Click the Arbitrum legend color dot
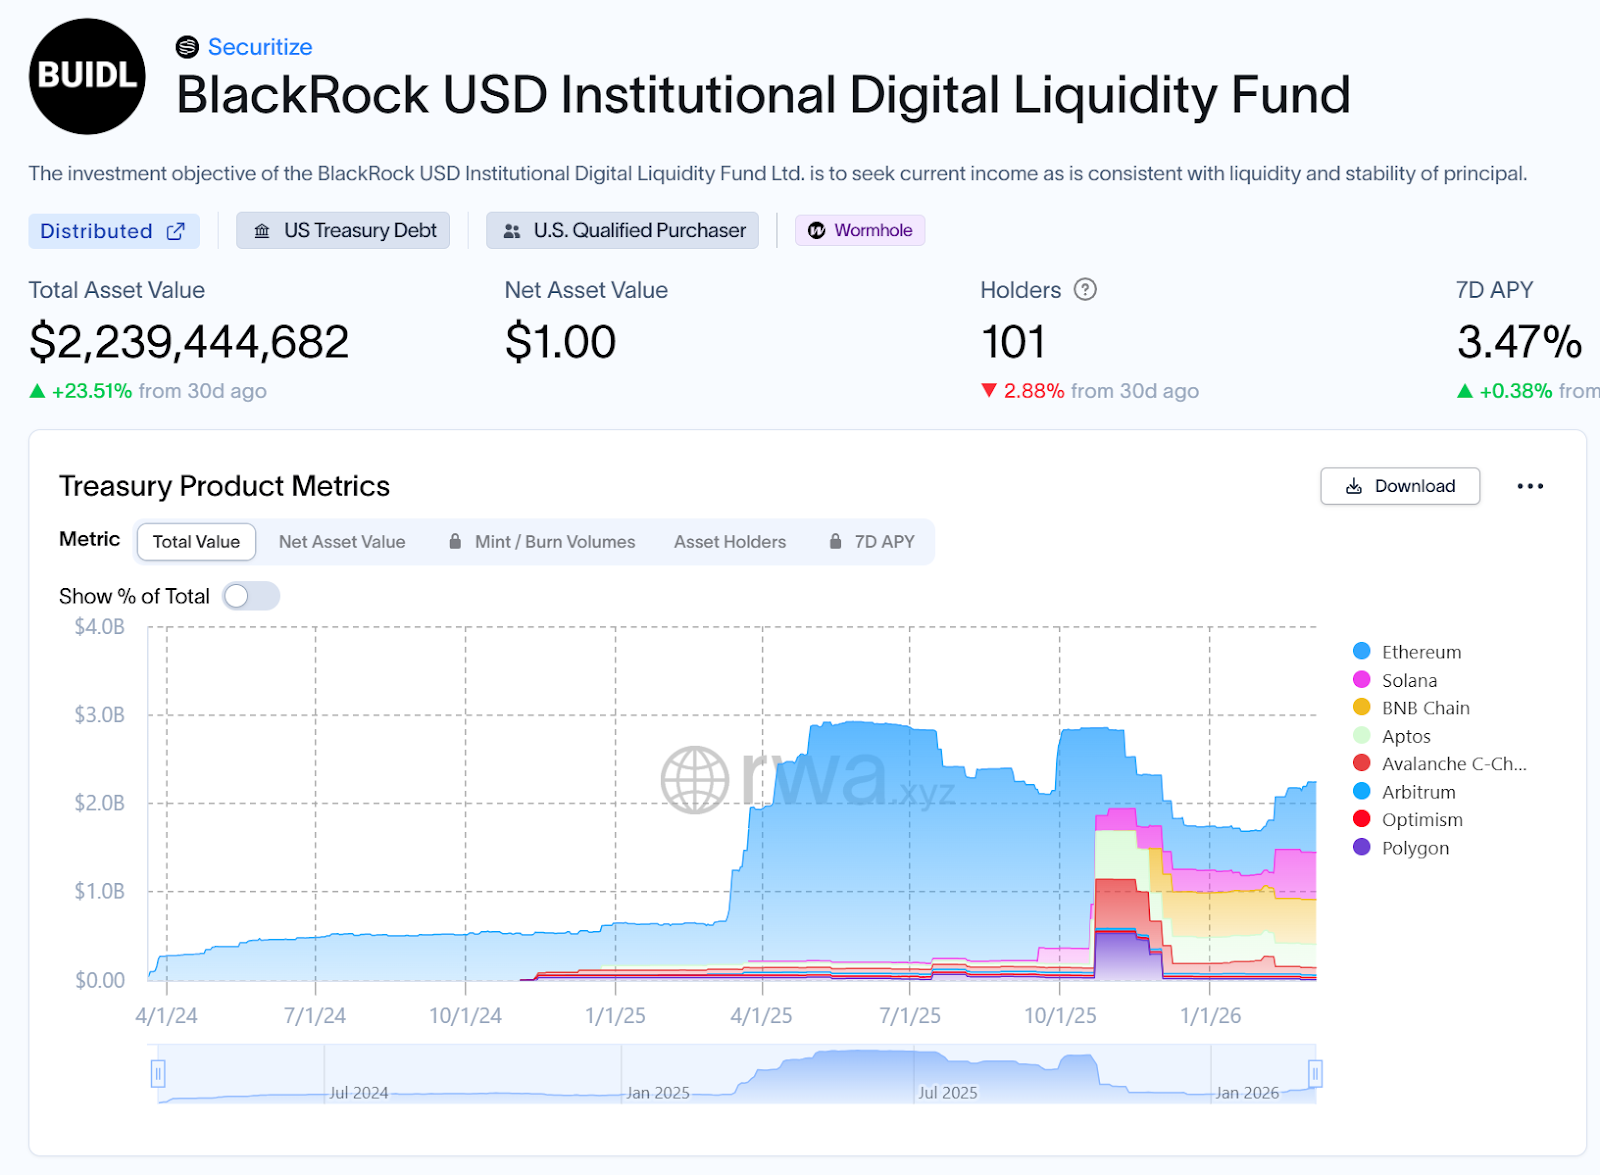Image resolution: width=1600 pixels, height=1175 pixels. coord(1361,791)
